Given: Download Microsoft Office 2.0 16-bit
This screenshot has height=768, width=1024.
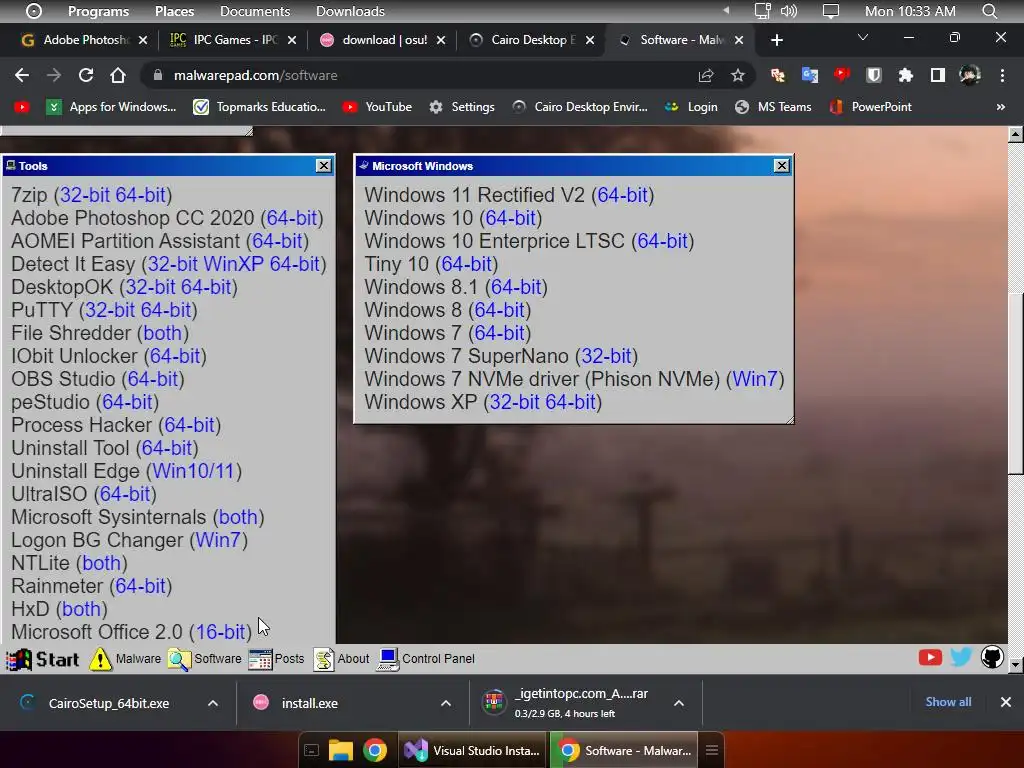Looking at the screenshot, I should [220, 632].
